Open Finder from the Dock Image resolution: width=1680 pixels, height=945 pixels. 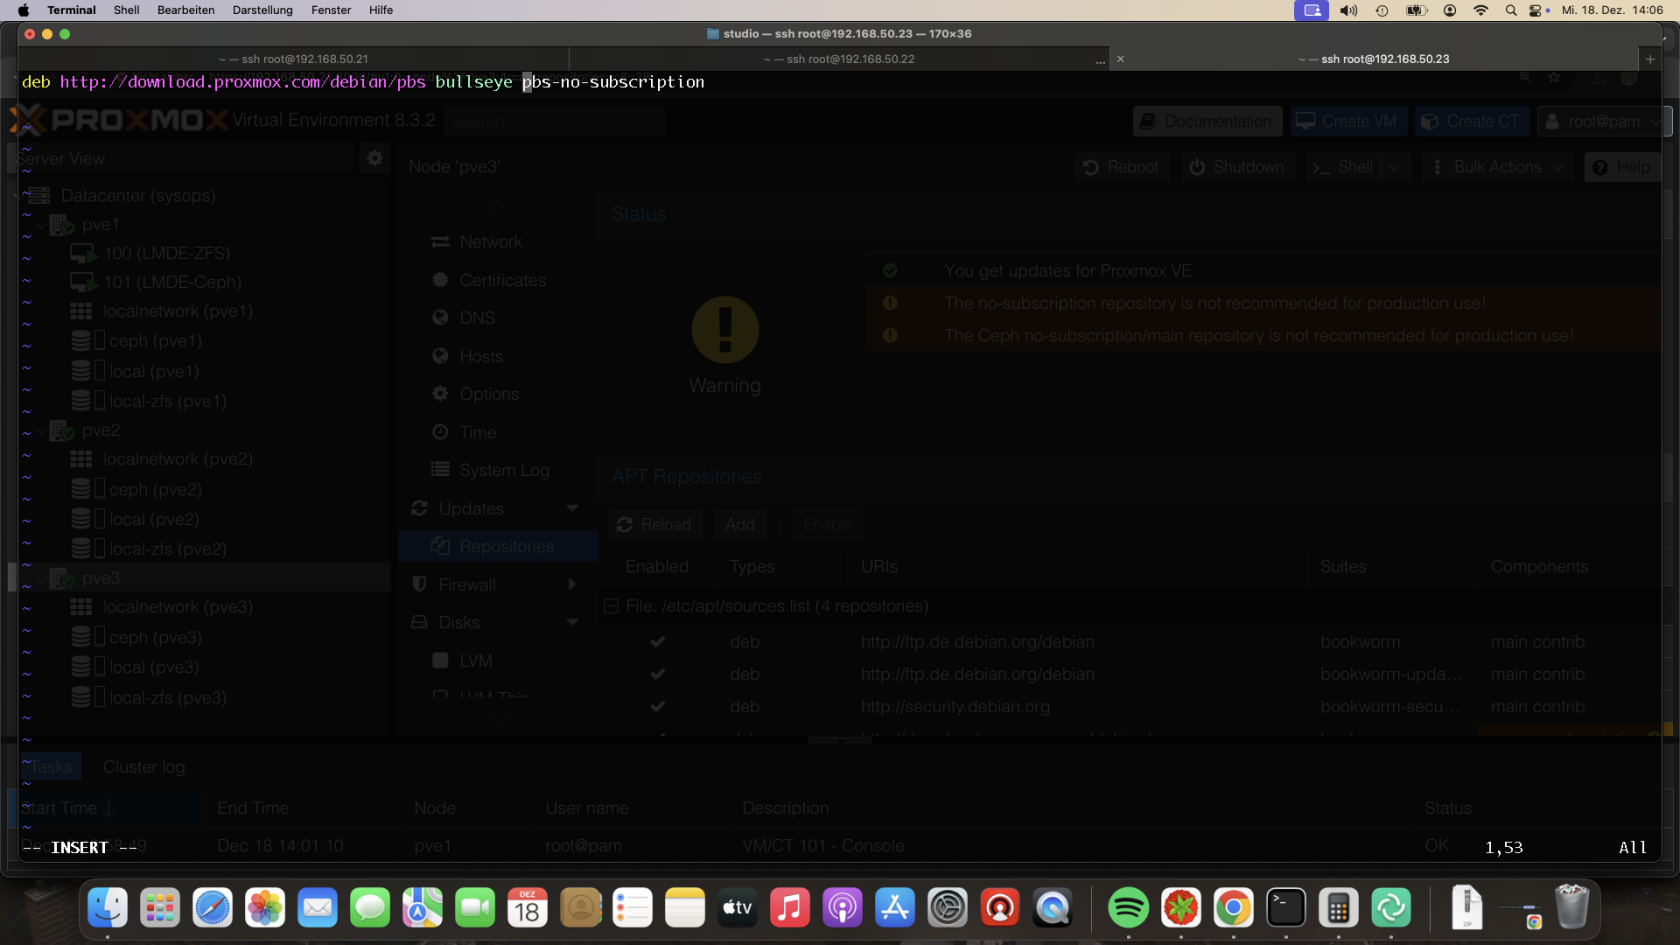point(107,908)
